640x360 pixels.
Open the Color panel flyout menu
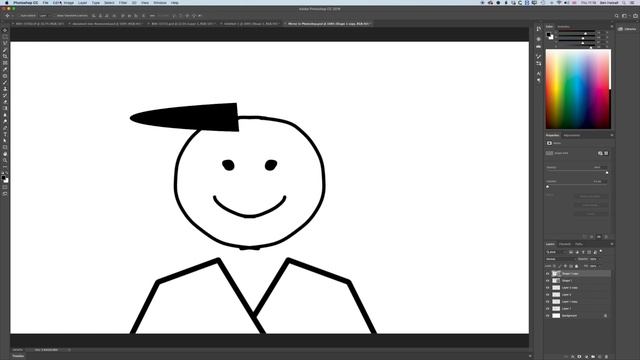[x=611, y=27]
